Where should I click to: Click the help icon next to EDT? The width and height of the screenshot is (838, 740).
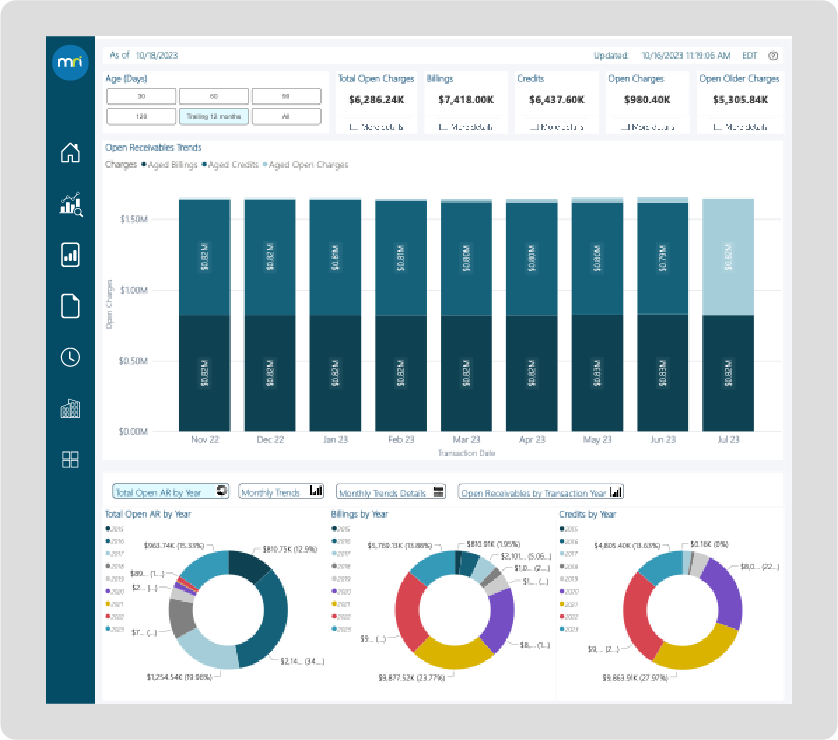click(772, 56)
